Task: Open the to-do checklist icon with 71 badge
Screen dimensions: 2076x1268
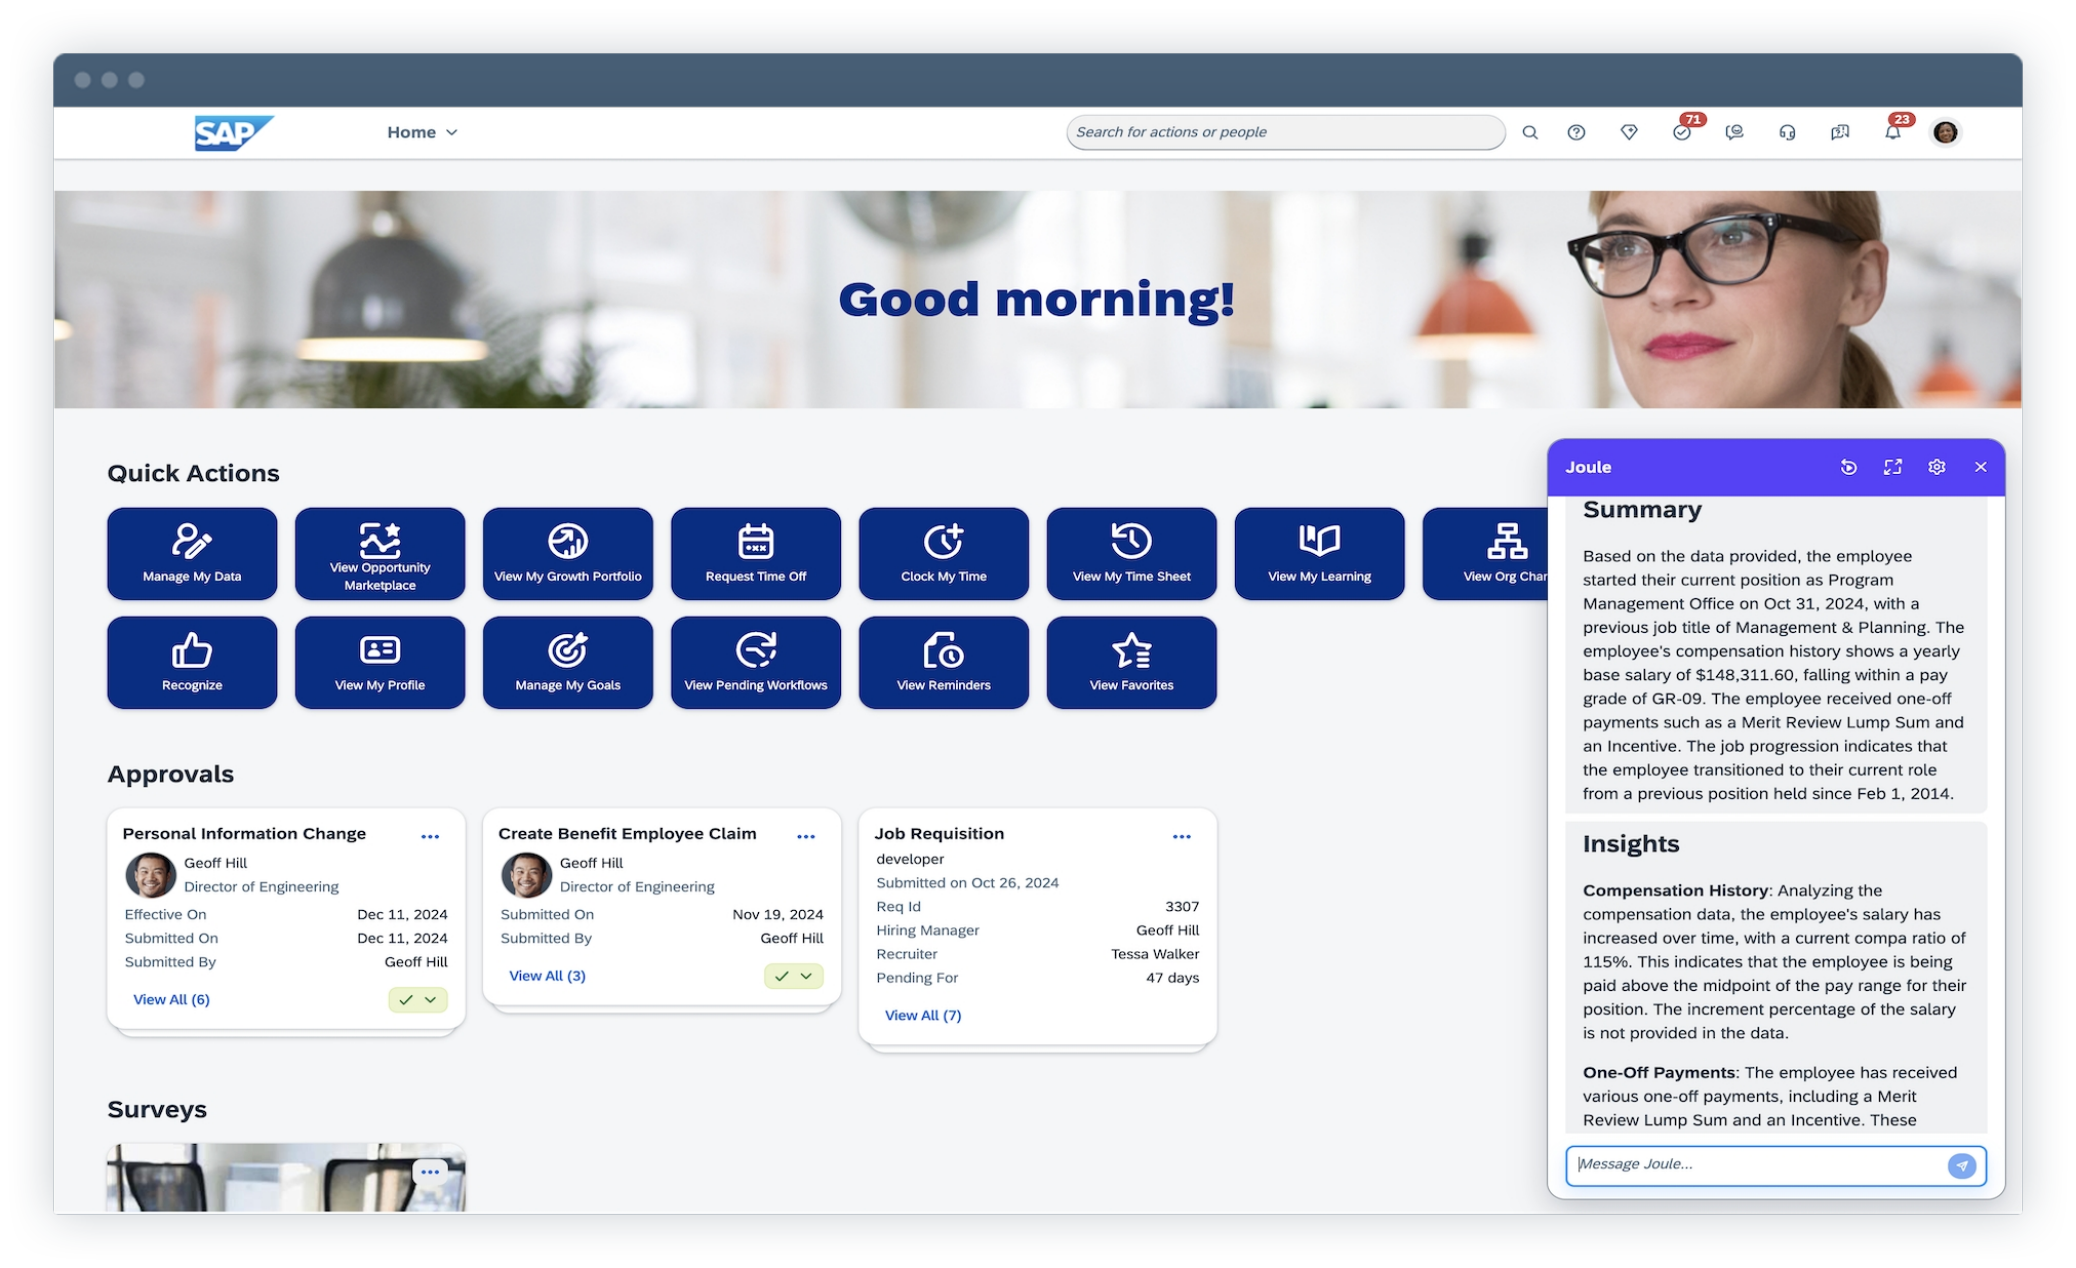Action: (x=1683, y=131)
